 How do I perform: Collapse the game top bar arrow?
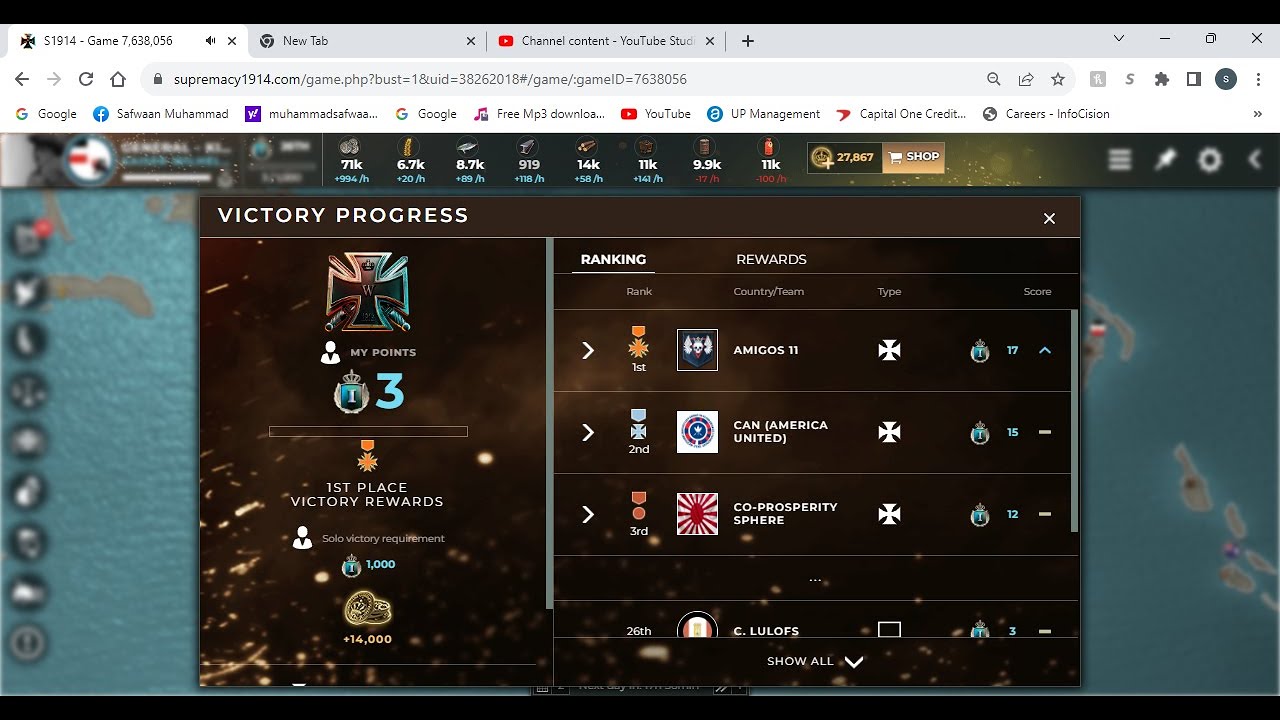point(1255,160)
